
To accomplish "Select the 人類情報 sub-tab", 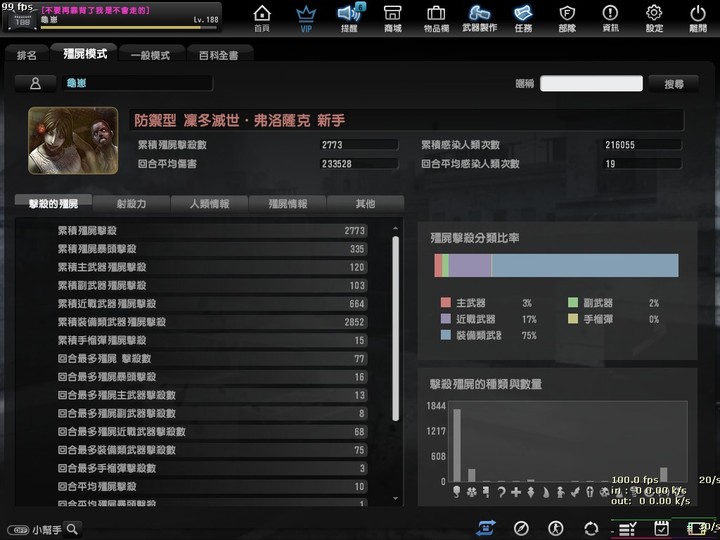I will (x=209, y=203).
